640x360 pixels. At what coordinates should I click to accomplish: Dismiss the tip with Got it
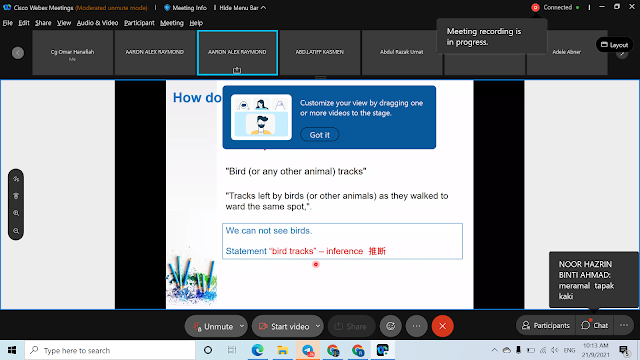pyautogui.click(x=320, y=135)
